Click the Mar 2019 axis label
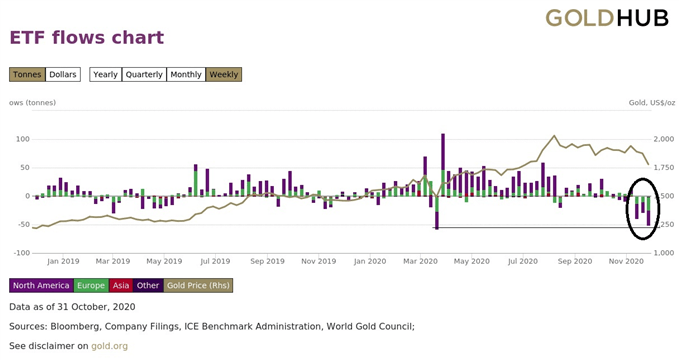679x360 pixels. [x=113, y=261]
